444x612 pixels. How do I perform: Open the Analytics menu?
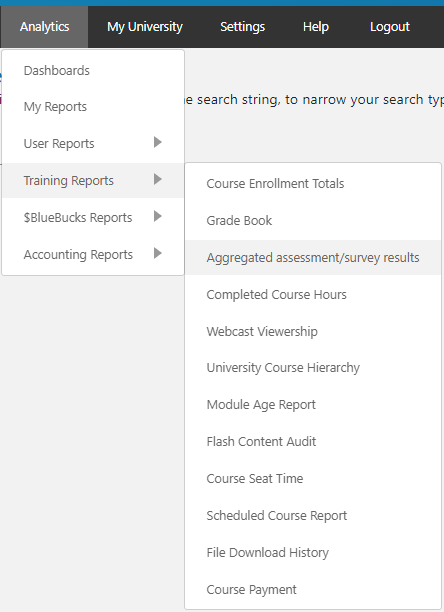pos(44,27)
